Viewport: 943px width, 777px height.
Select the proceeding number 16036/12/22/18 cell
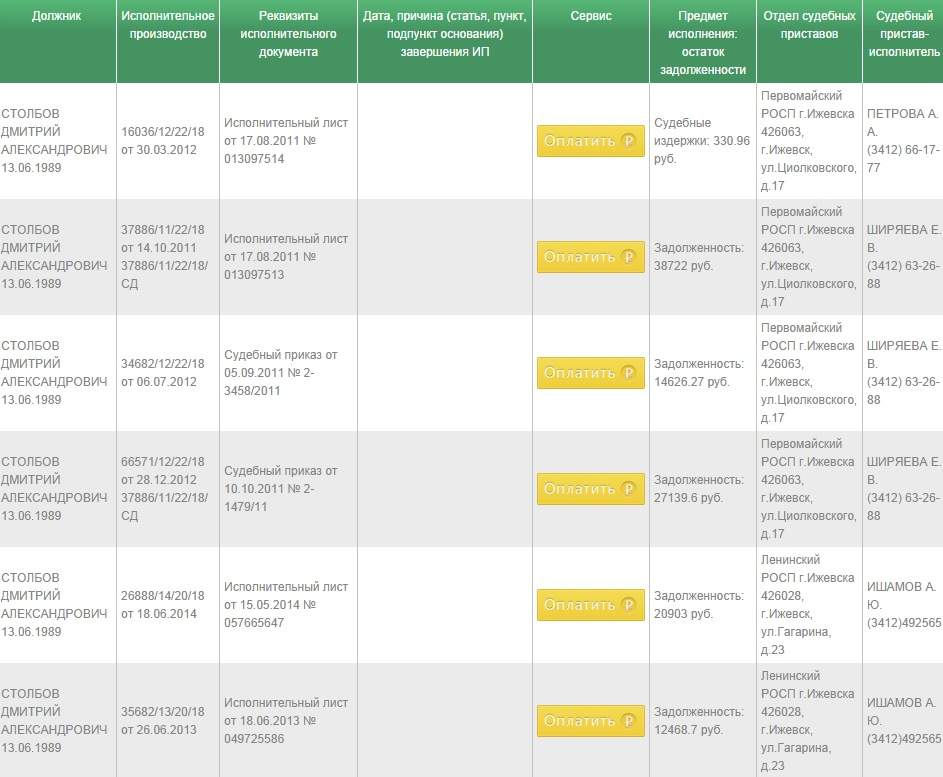[x=163, y=141]
